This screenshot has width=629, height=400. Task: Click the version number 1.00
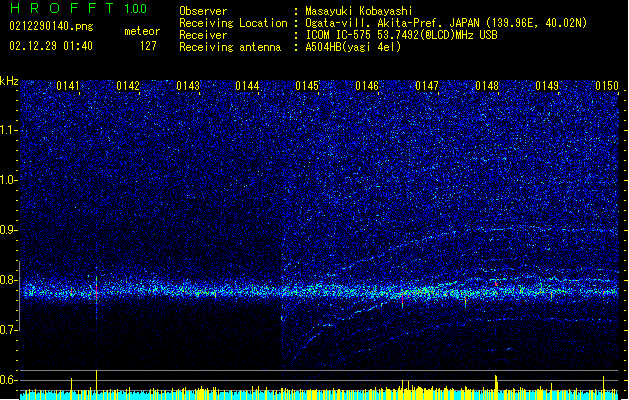[136, 9]
